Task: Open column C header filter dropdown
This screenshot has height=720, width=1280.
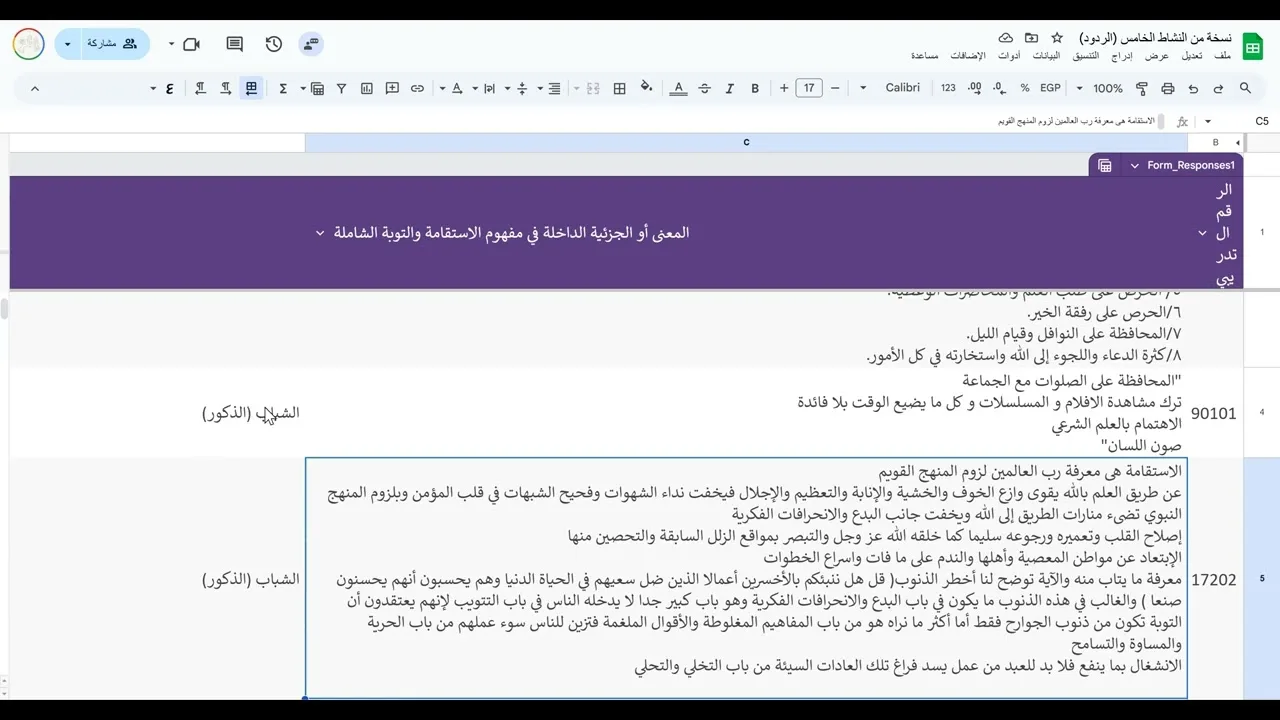Action: click(320, 233)
